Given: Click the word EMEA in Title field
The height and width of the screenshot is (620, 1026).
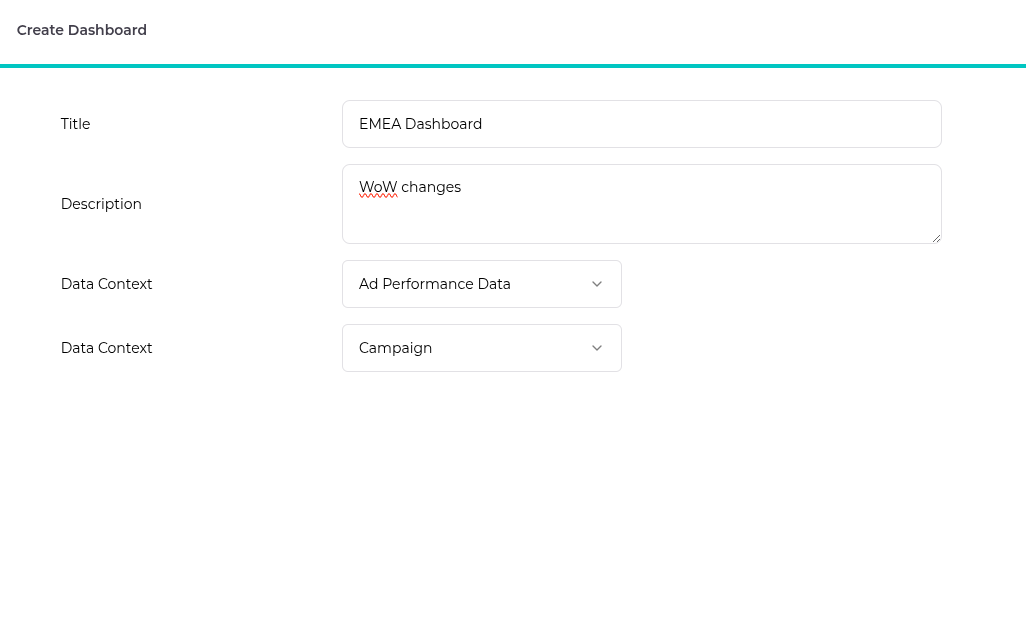Looking at the screenshot, I should [380, 124].
